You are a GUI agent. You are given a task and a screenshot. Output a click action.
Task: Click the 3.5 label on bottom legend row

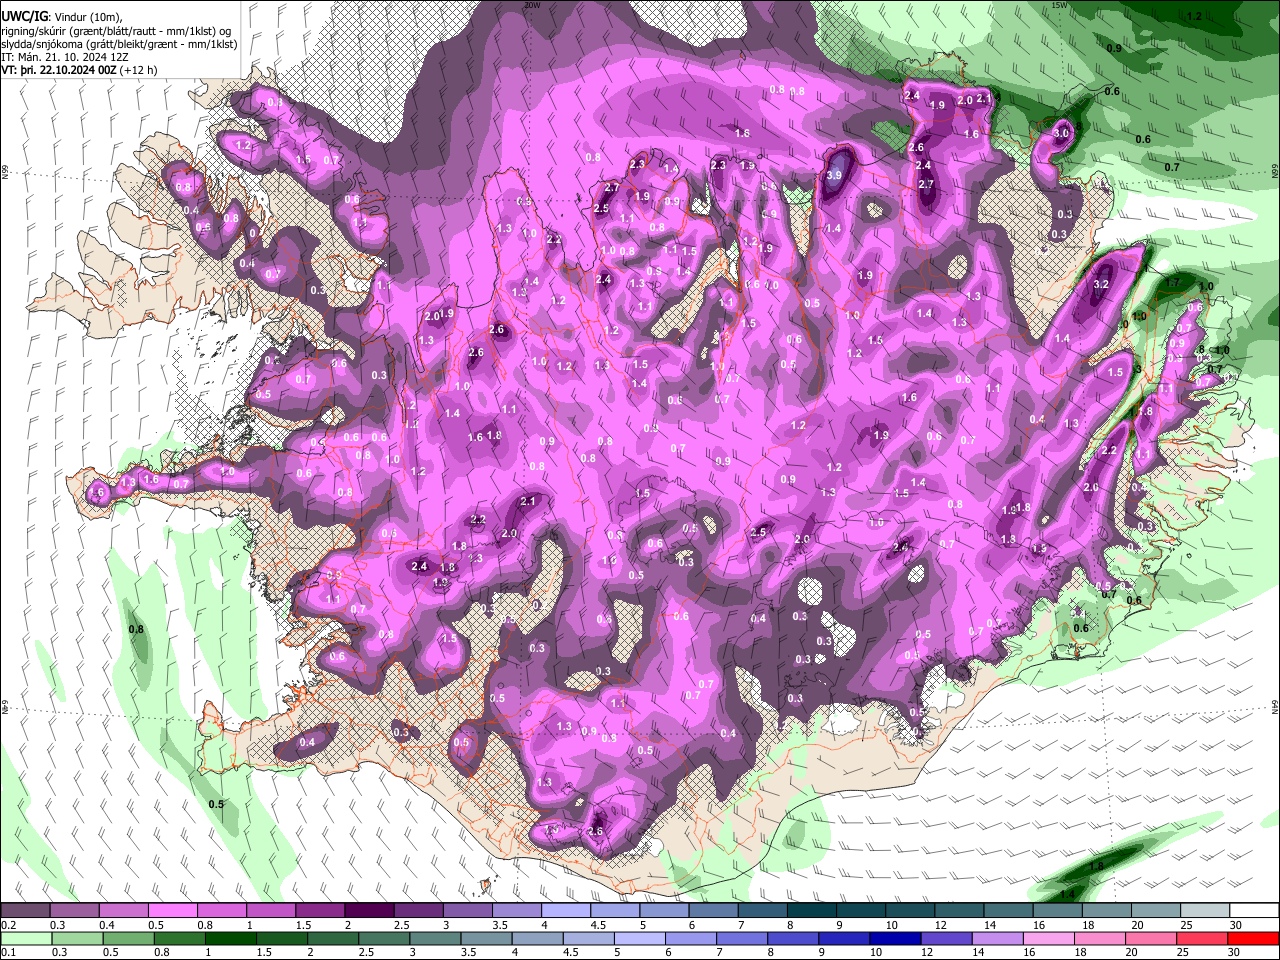pyautogui.click(x=469, y=953)
